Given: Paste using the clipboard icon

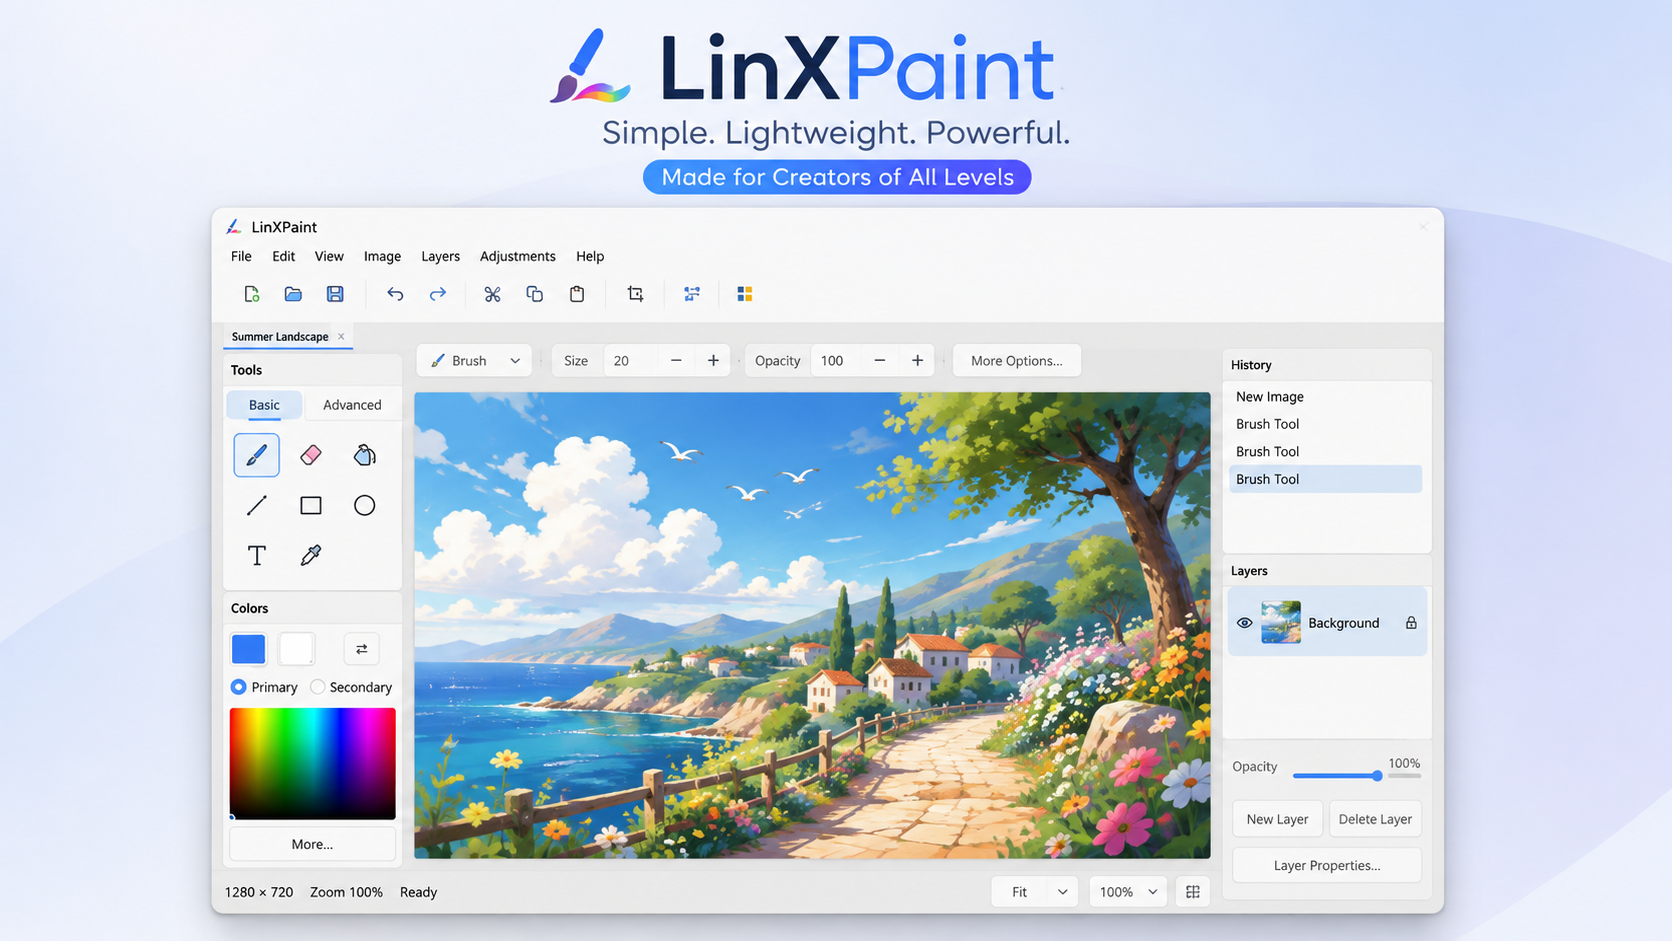Looking at the screenshot, I should tap(577, 294).
